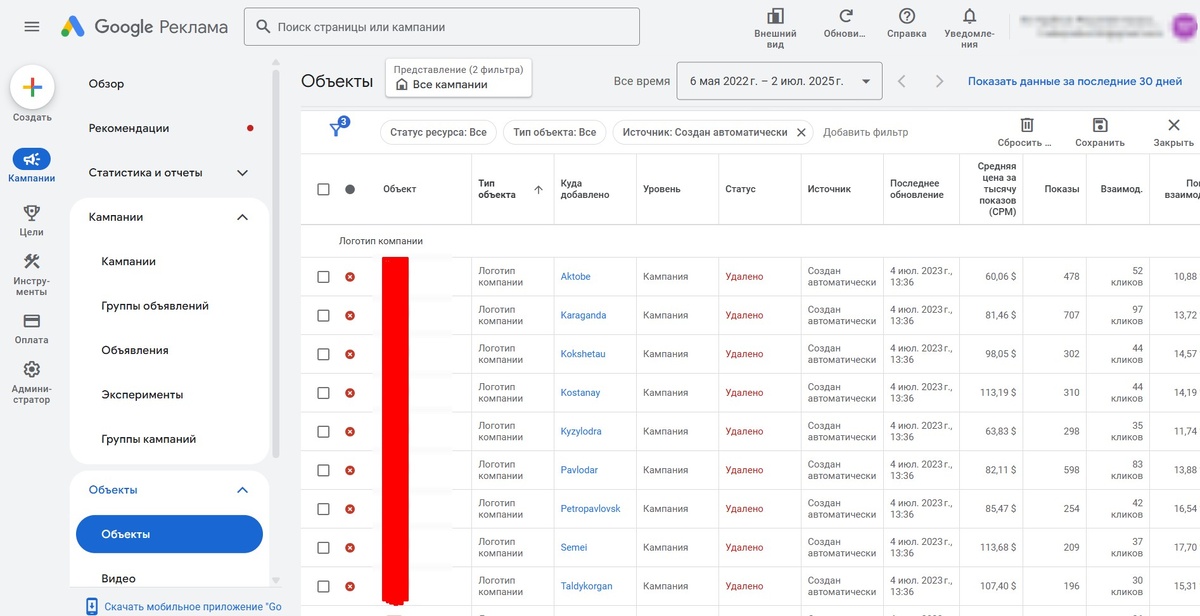Click the Refresh icon in header
This screenshot has width=1200, height=616.
point(846,16)
